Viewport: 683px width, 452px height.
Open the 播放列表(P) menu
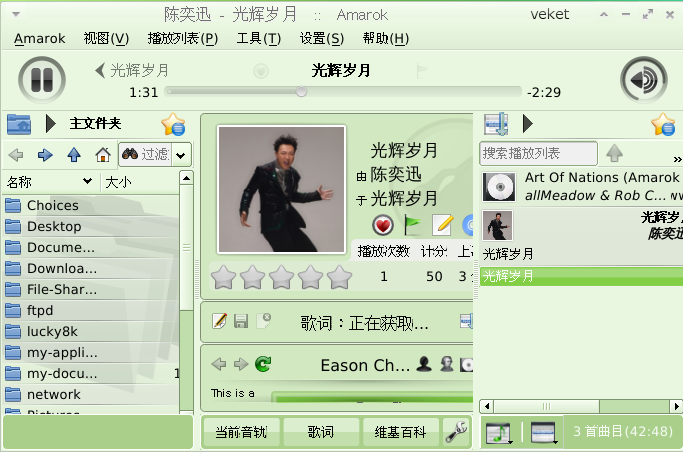(183, 38)
